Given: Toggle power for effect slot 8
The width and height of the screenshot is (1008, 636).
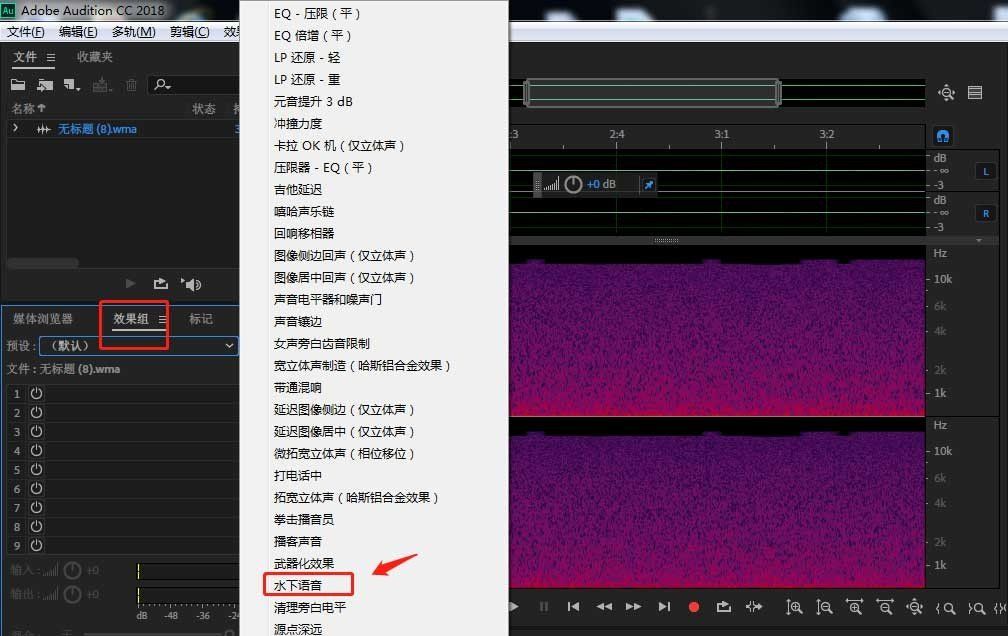Looking at the screenshot, I should coord(37,526).
